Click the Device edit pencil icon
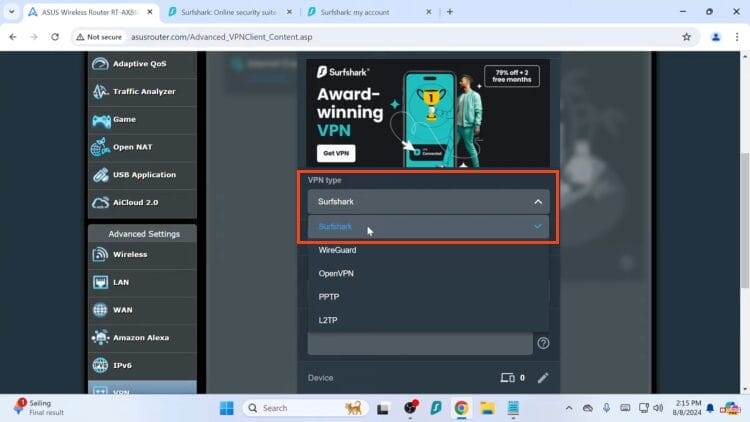The image size is (750, 422). [542, 378]
